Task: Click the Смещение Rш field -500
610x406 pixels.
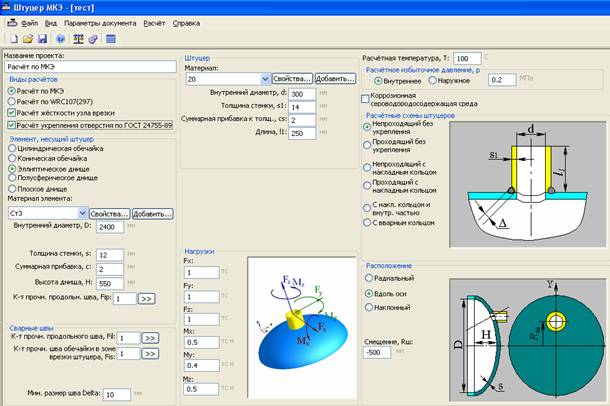Action: (377, 353)
